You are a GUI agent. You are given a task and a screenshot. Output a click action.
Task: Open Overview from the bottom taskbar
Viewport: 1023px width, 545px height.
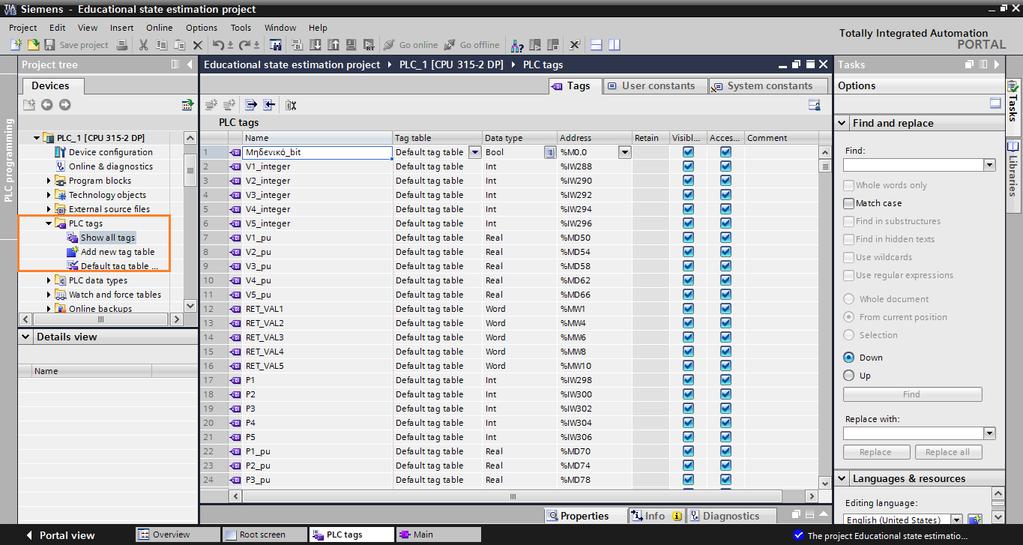177,535
